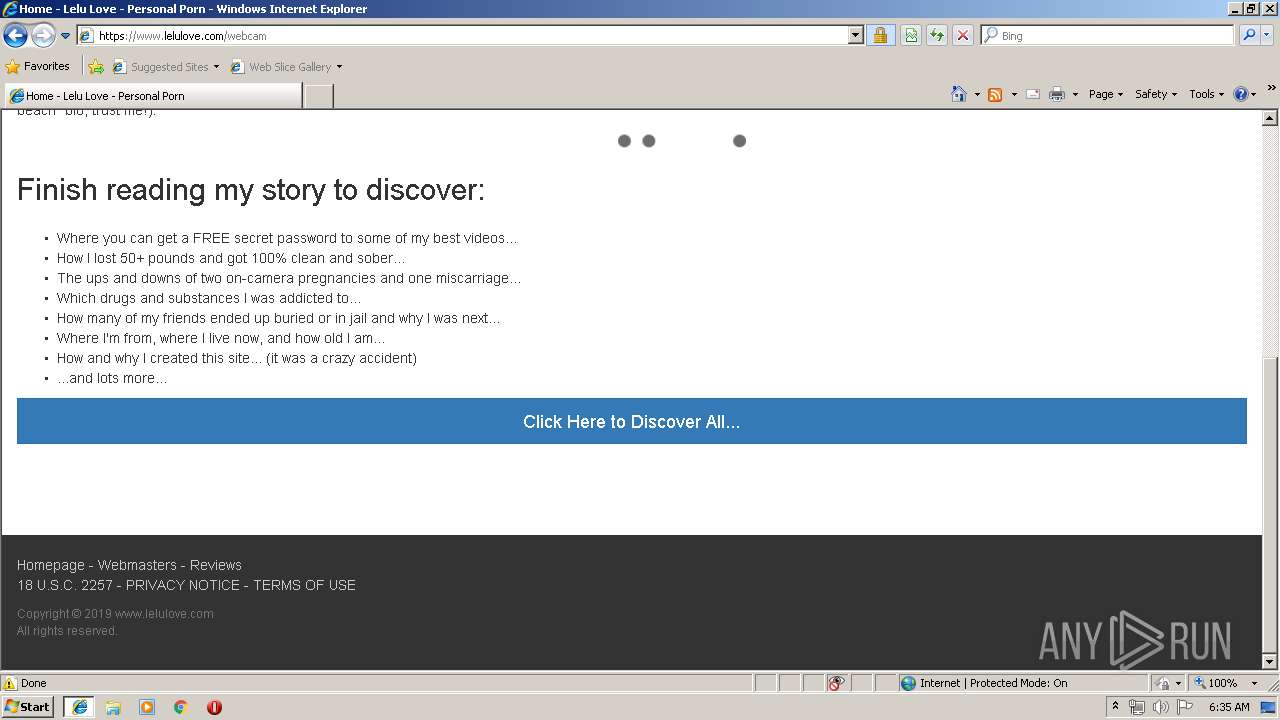Click Internet Protected Mode status text
Image resolution: width=1280 pixels, height=720 pixels.
[x=993, y=683]
